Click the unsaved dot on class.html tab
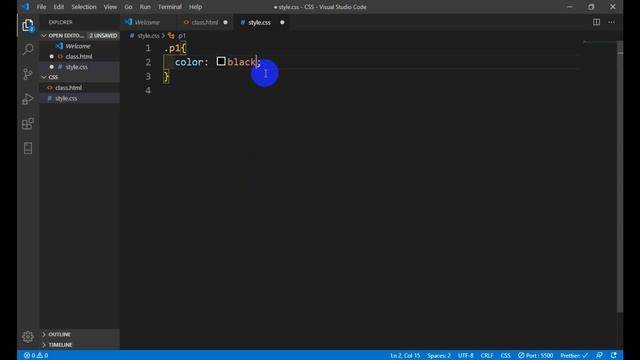Screen dimensions: 640x360 pyautogui.click(x=225, y=22)
